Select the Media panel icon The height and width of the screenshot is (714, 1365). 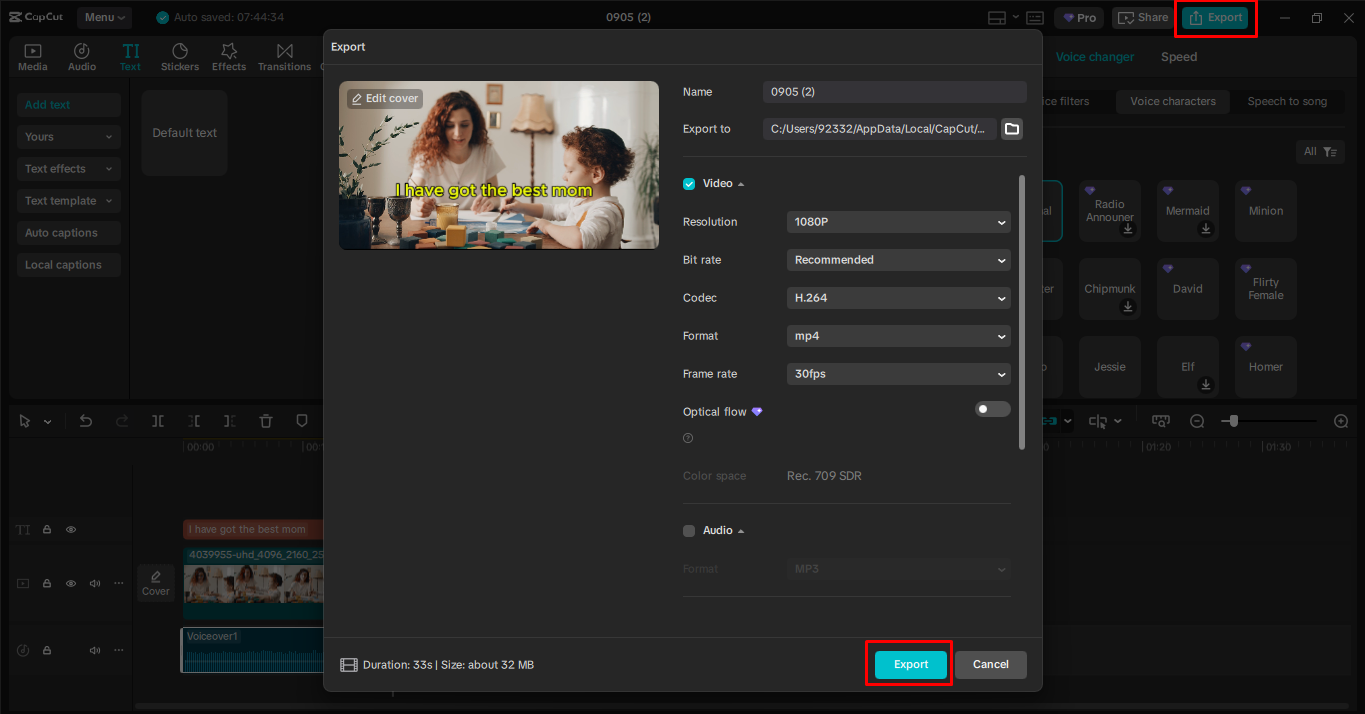[x=32, y=55]
